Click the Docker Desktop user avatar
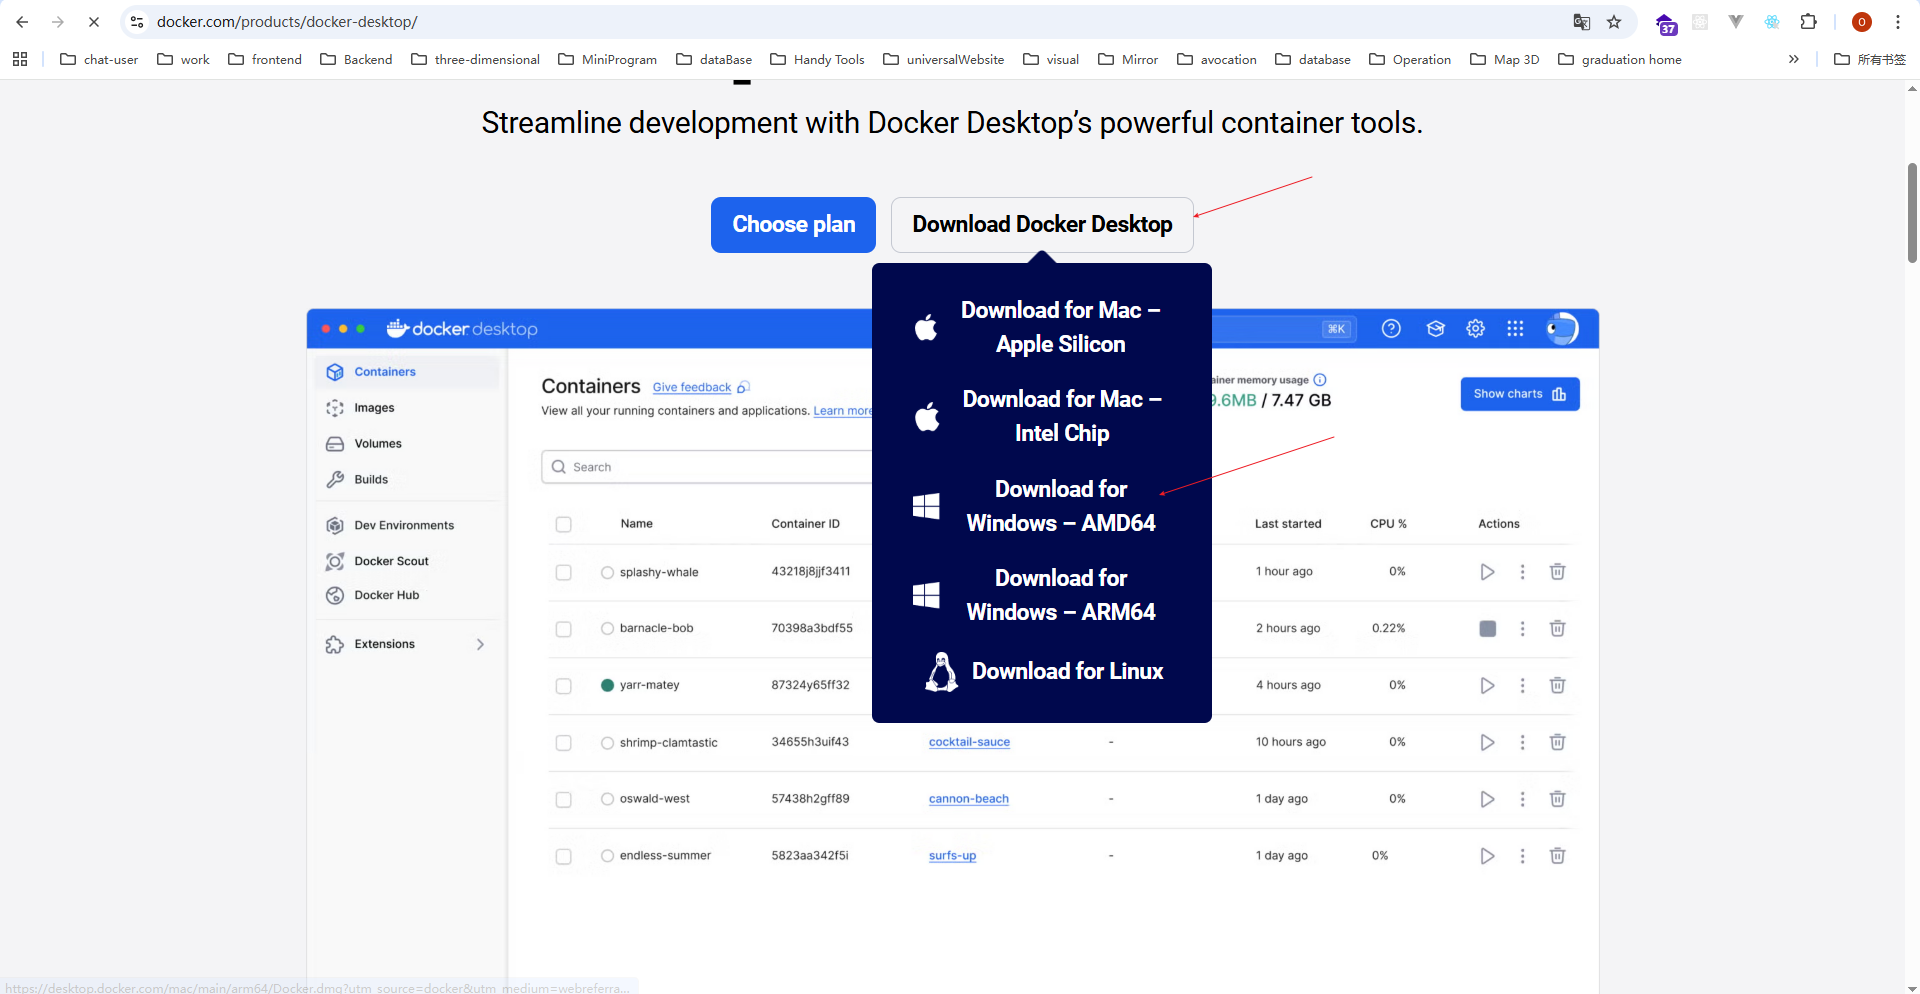The image size is (1920, 994). click(1561, 329)
